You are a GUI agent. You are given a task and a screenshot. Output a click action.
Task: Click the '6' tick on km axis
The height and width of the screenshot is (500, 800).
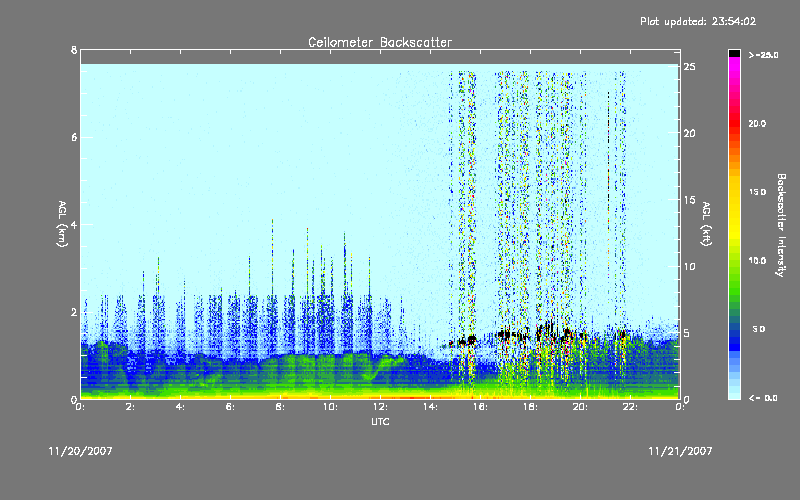pos(74,137)
